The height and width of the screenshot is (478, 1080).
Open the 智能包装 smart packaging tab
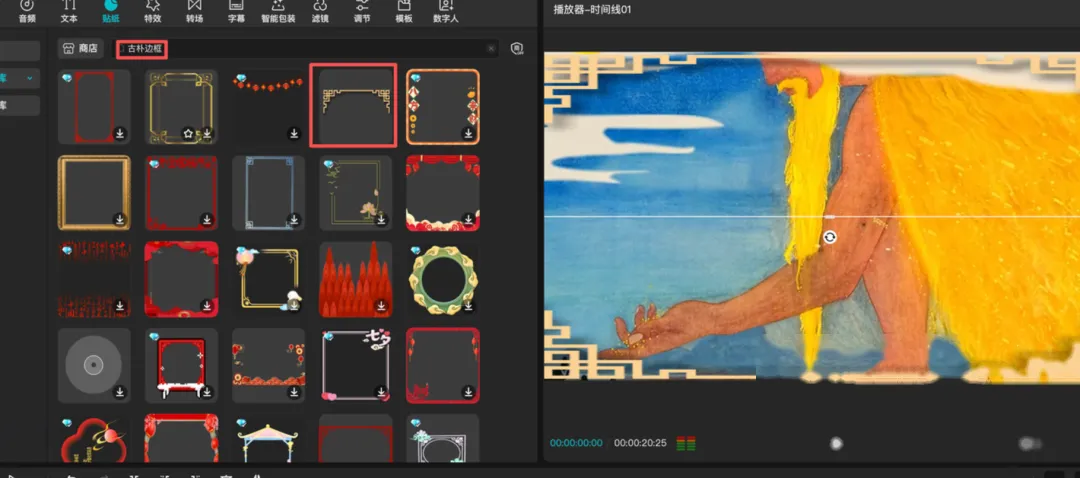click(278, 12)
